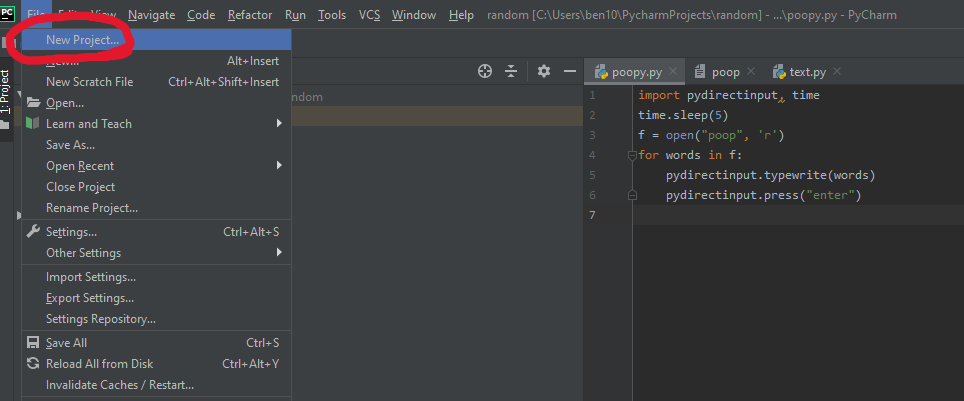Open the VCS menu

pos(369,15)
